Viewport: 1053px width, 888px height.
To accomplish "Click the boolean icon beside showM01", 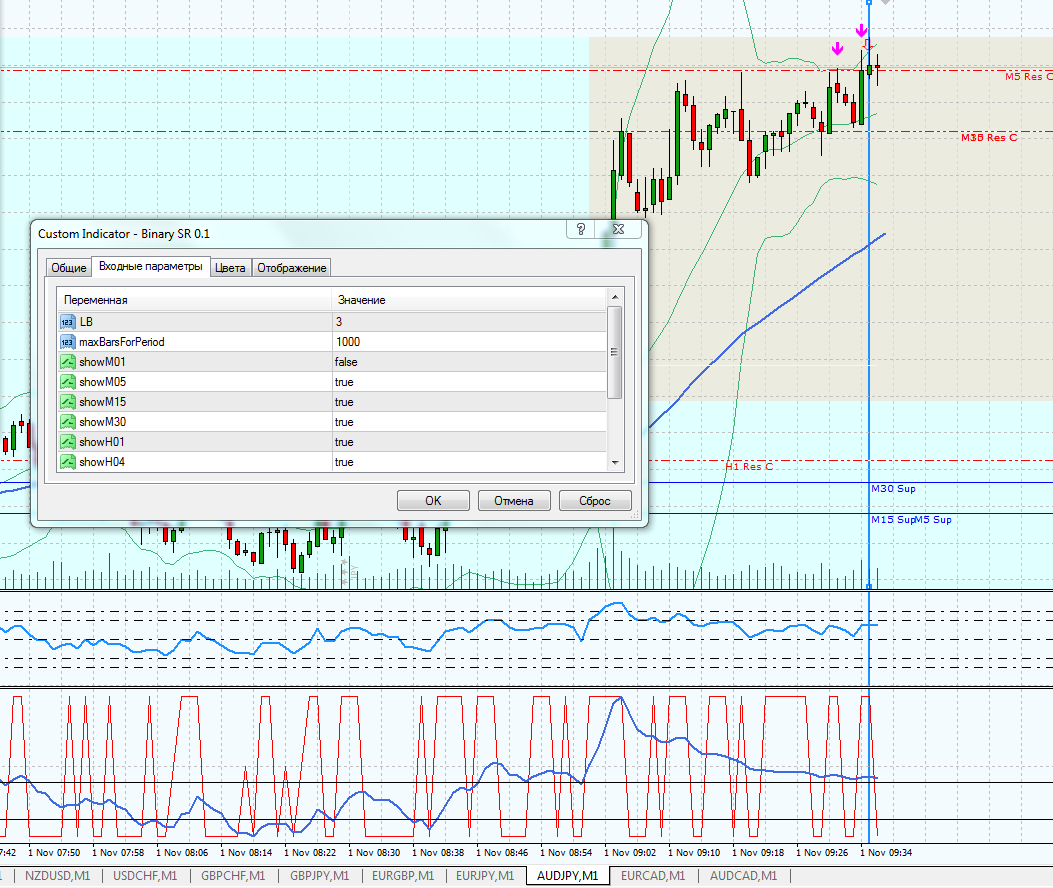I will click(x=68, y=362).
